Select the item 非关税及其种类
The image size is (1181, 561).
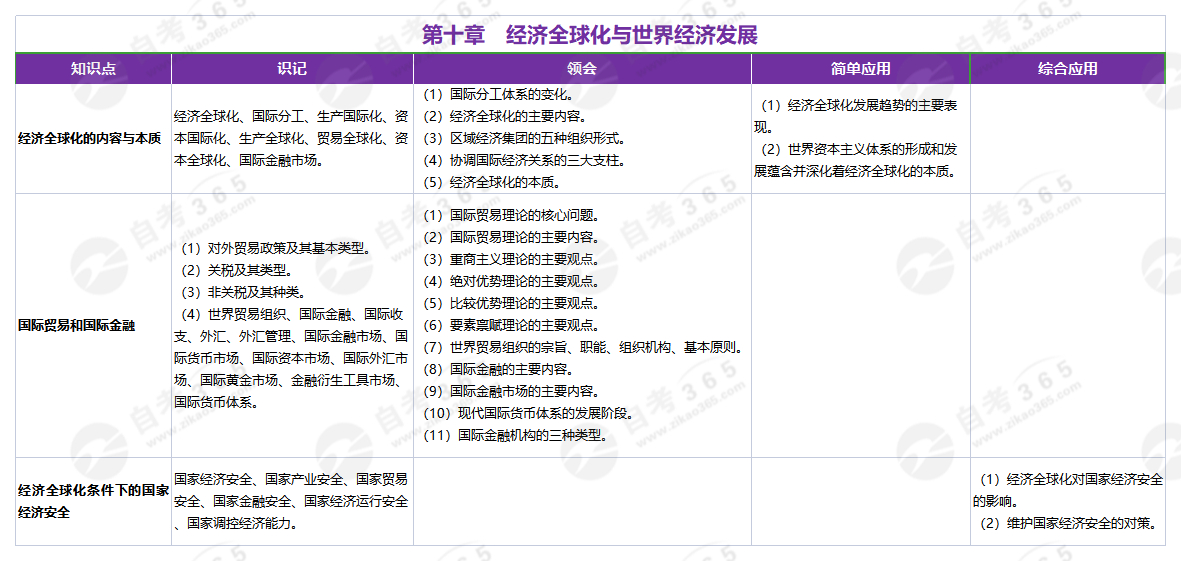tap(241, 292)
